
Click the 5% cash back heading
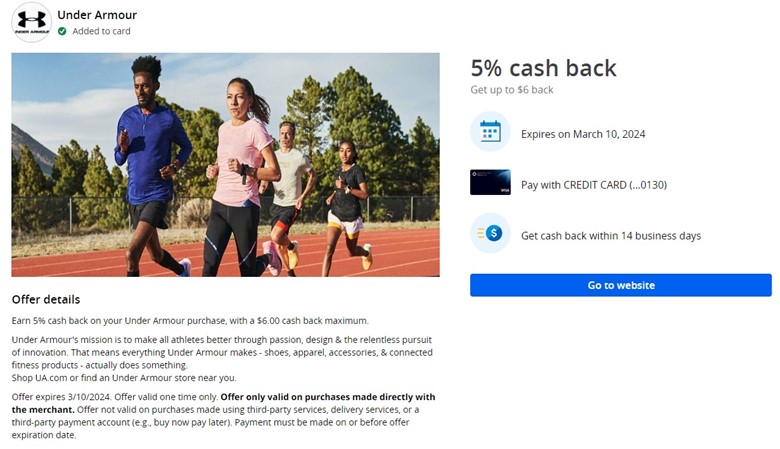point(543,68)
